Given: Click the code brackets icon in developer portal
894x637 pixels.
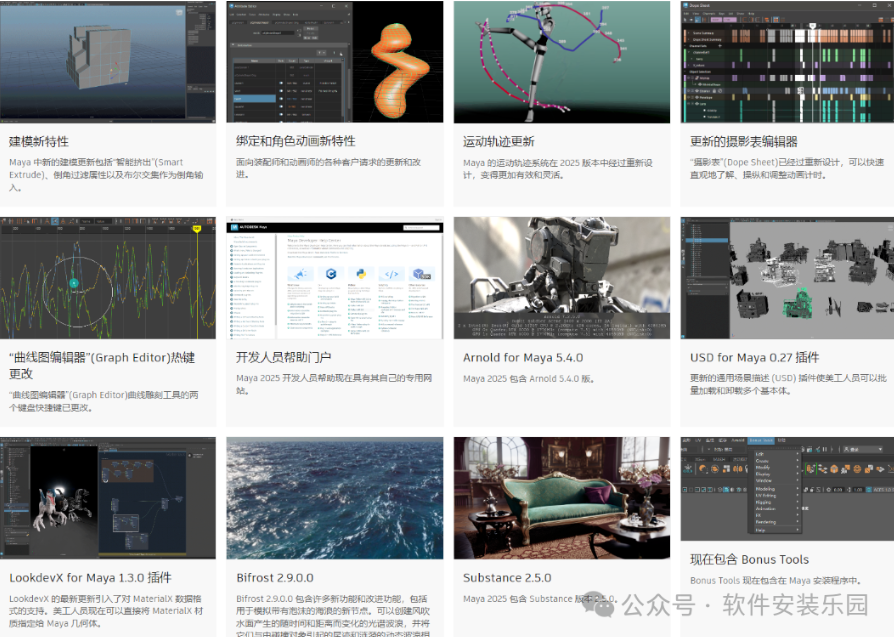Looking at the screenshot, I should 392,273.
